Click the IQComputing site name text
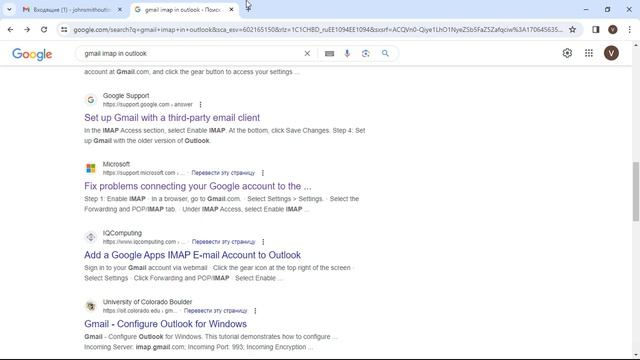 tap(122, 233)
